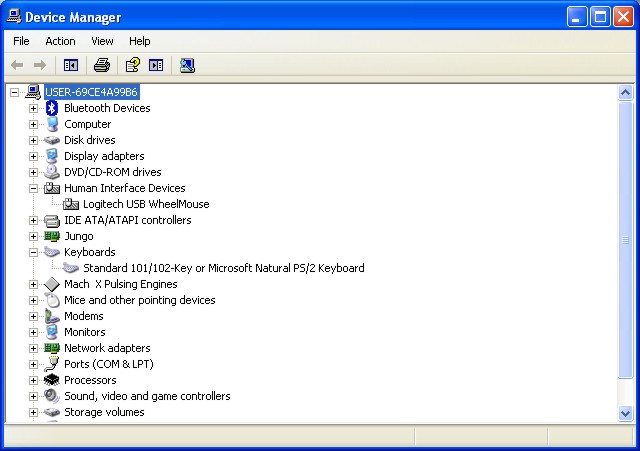640x451 pixels.
Task: Expand Mice and other pointing devices
Action: click(x=33, y=300)
